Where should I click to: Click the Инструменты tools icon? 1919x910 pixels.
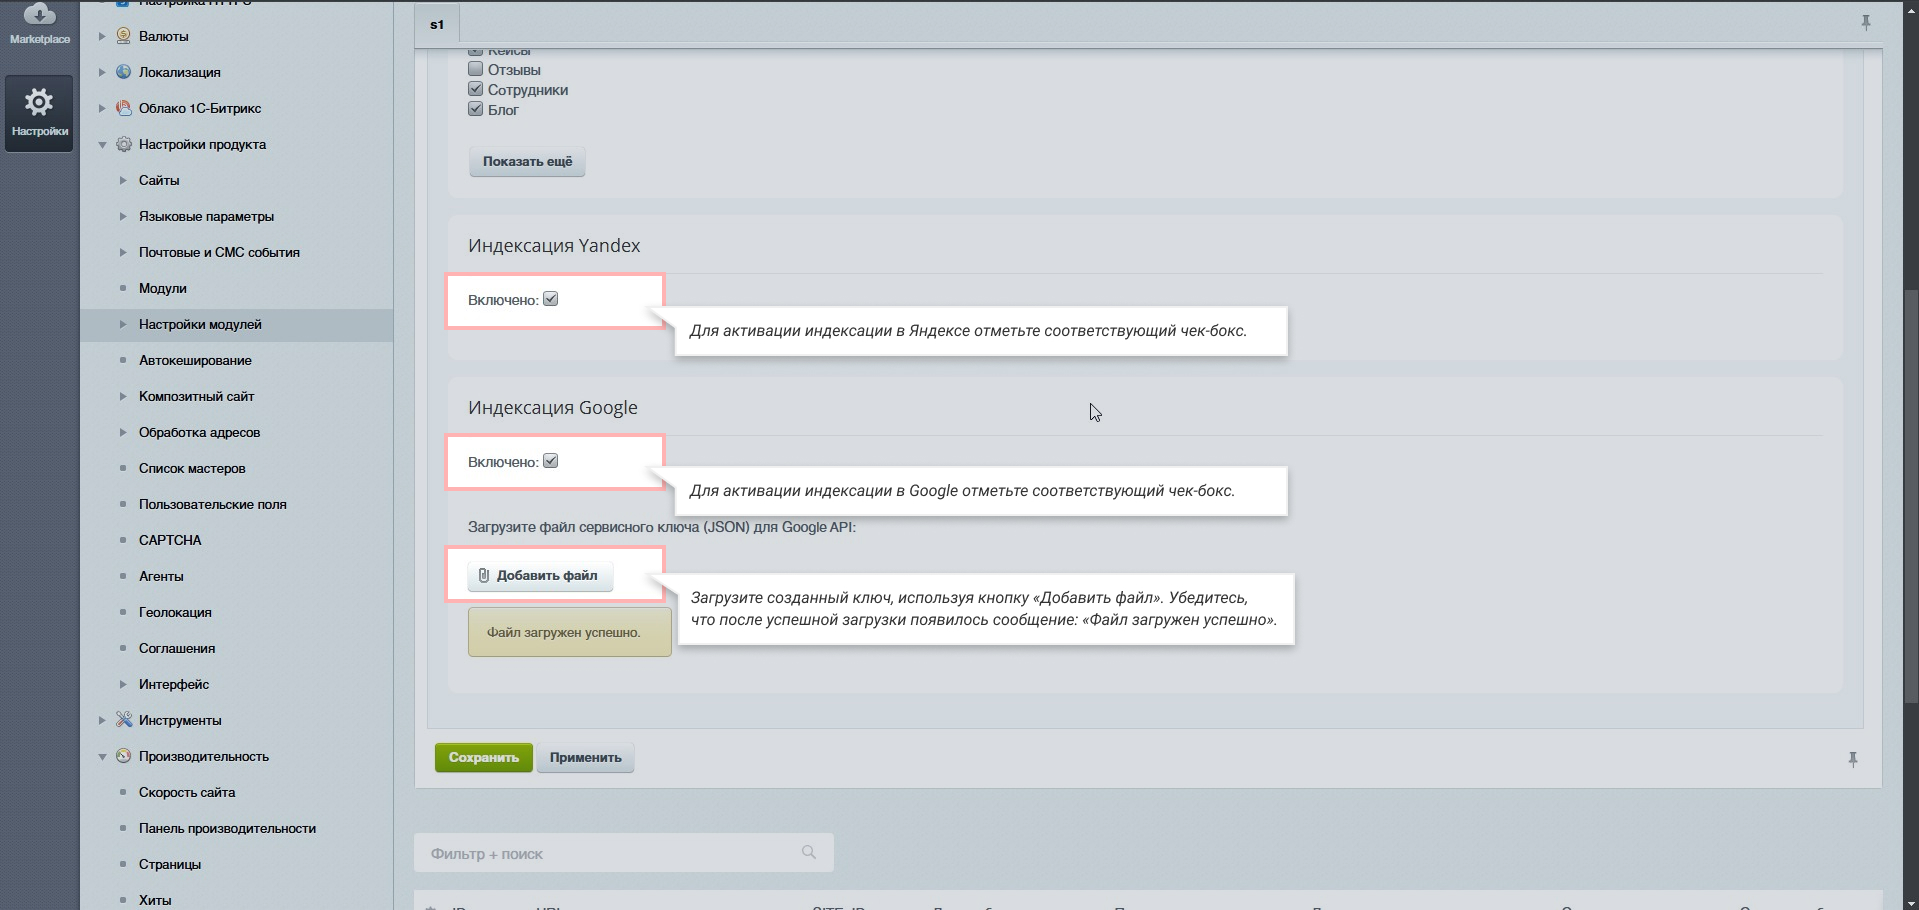click(124, 720)
